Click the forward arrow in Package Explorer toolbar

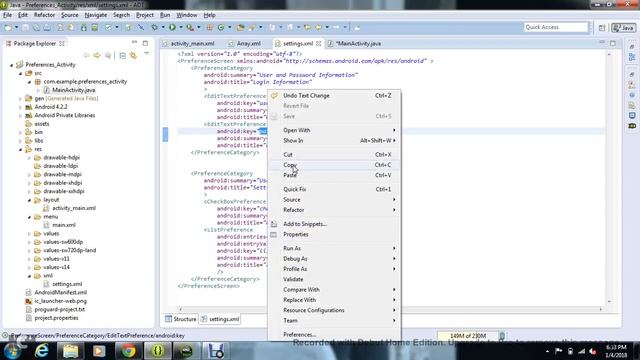pyautogui.click(x=97, y=56)
